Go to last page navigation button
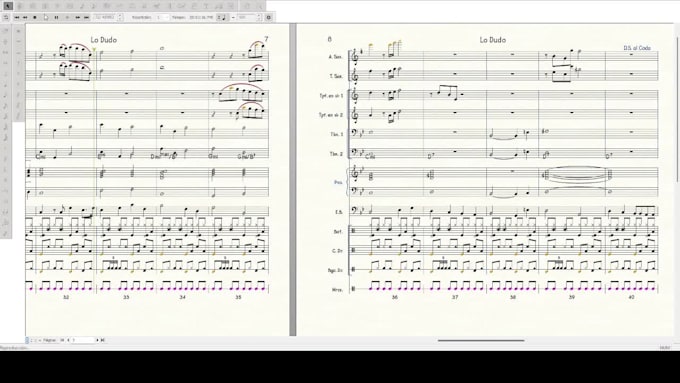 pos(103,340)
